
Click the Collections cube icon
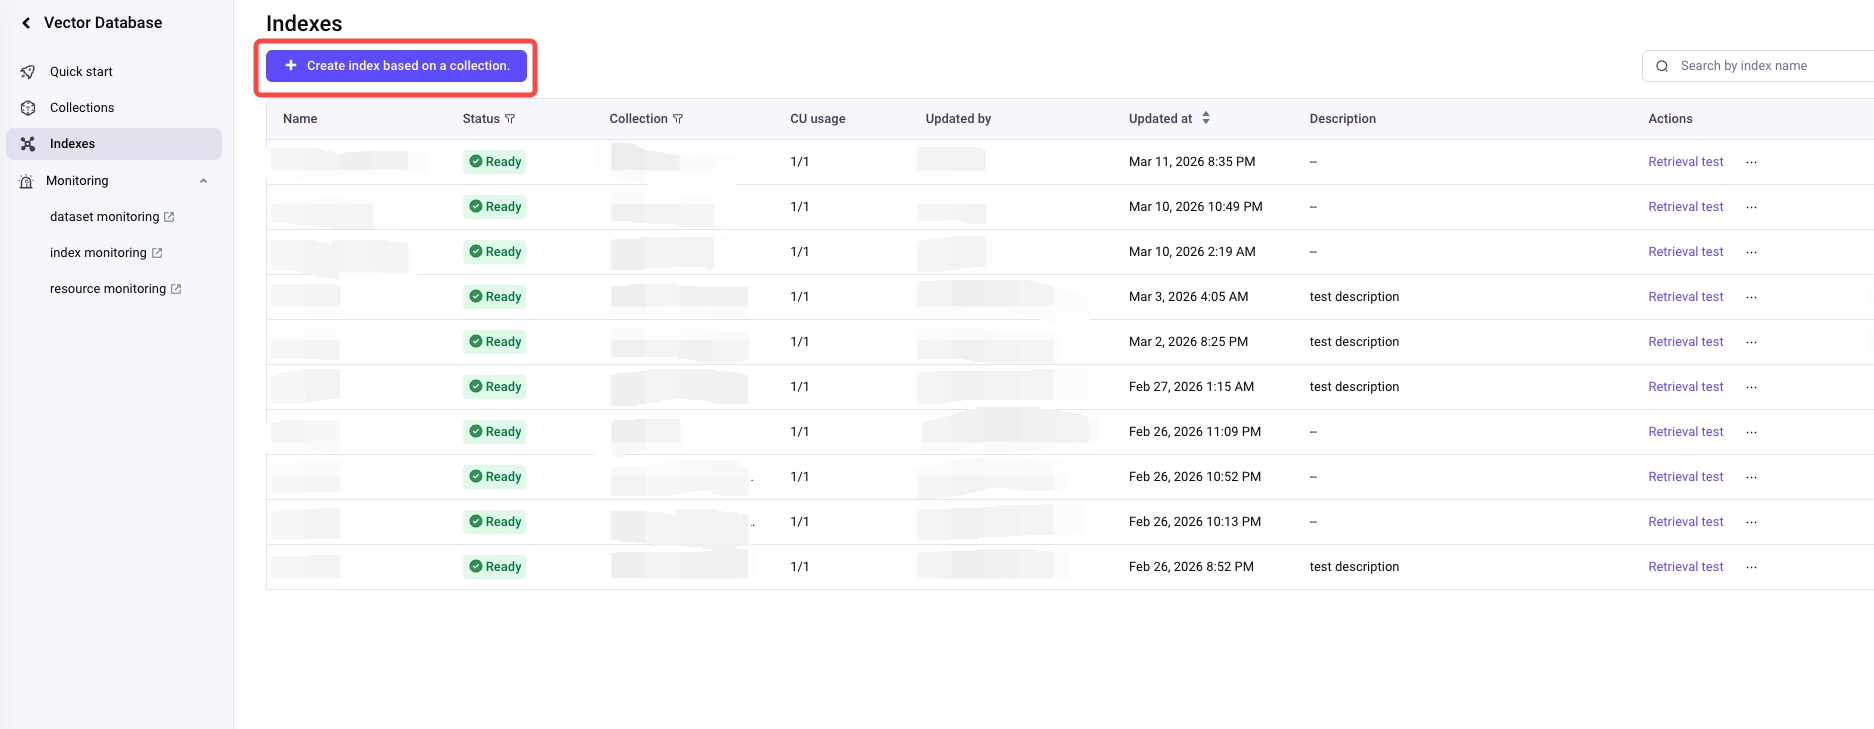pyautogui.click(x=28, y=108)
